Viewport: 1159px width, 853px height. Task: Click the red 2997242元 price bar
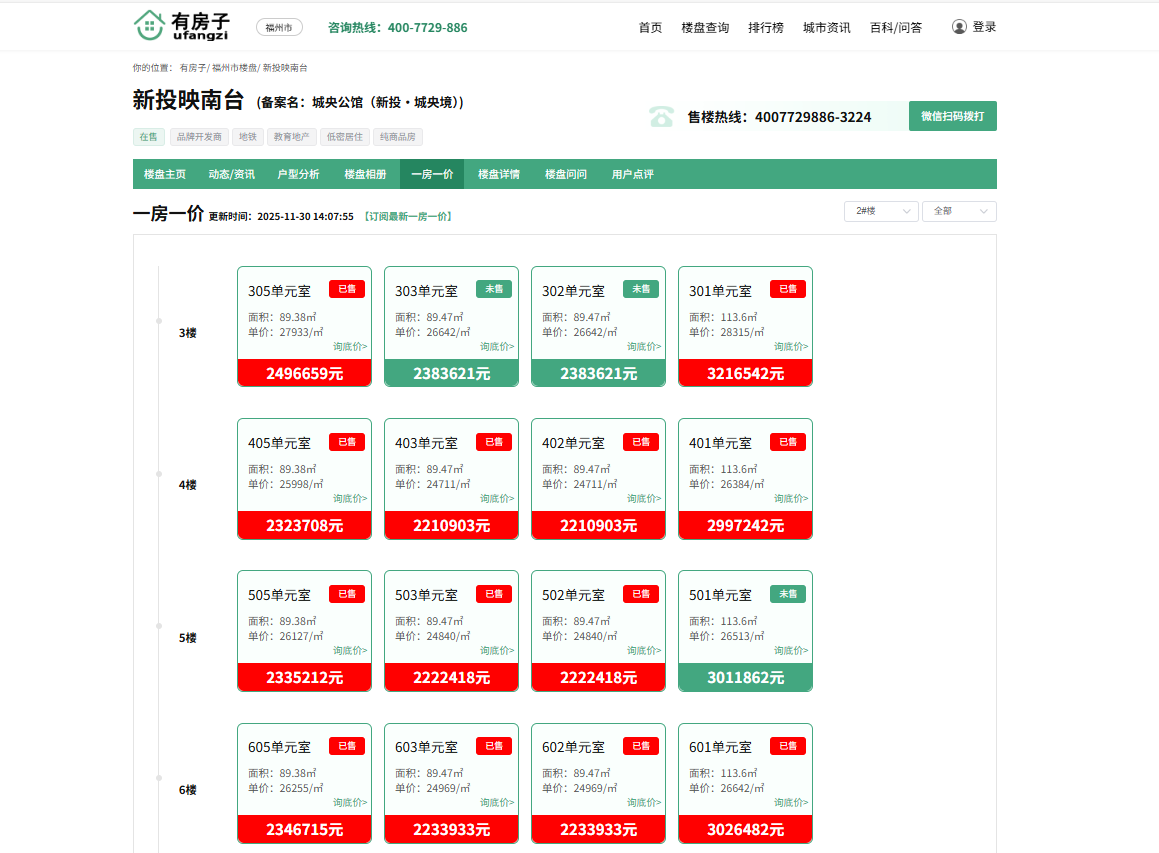[745, 525]
